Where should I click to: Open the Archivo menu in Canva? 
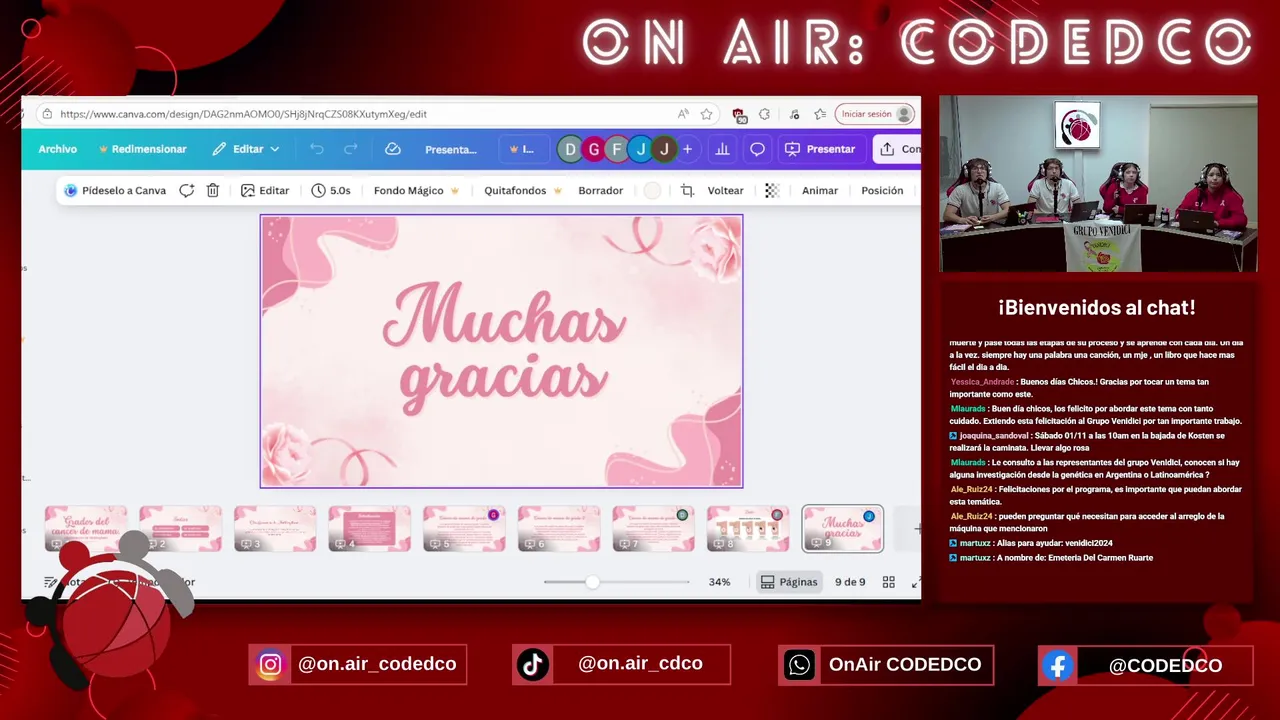click(57, 149)
